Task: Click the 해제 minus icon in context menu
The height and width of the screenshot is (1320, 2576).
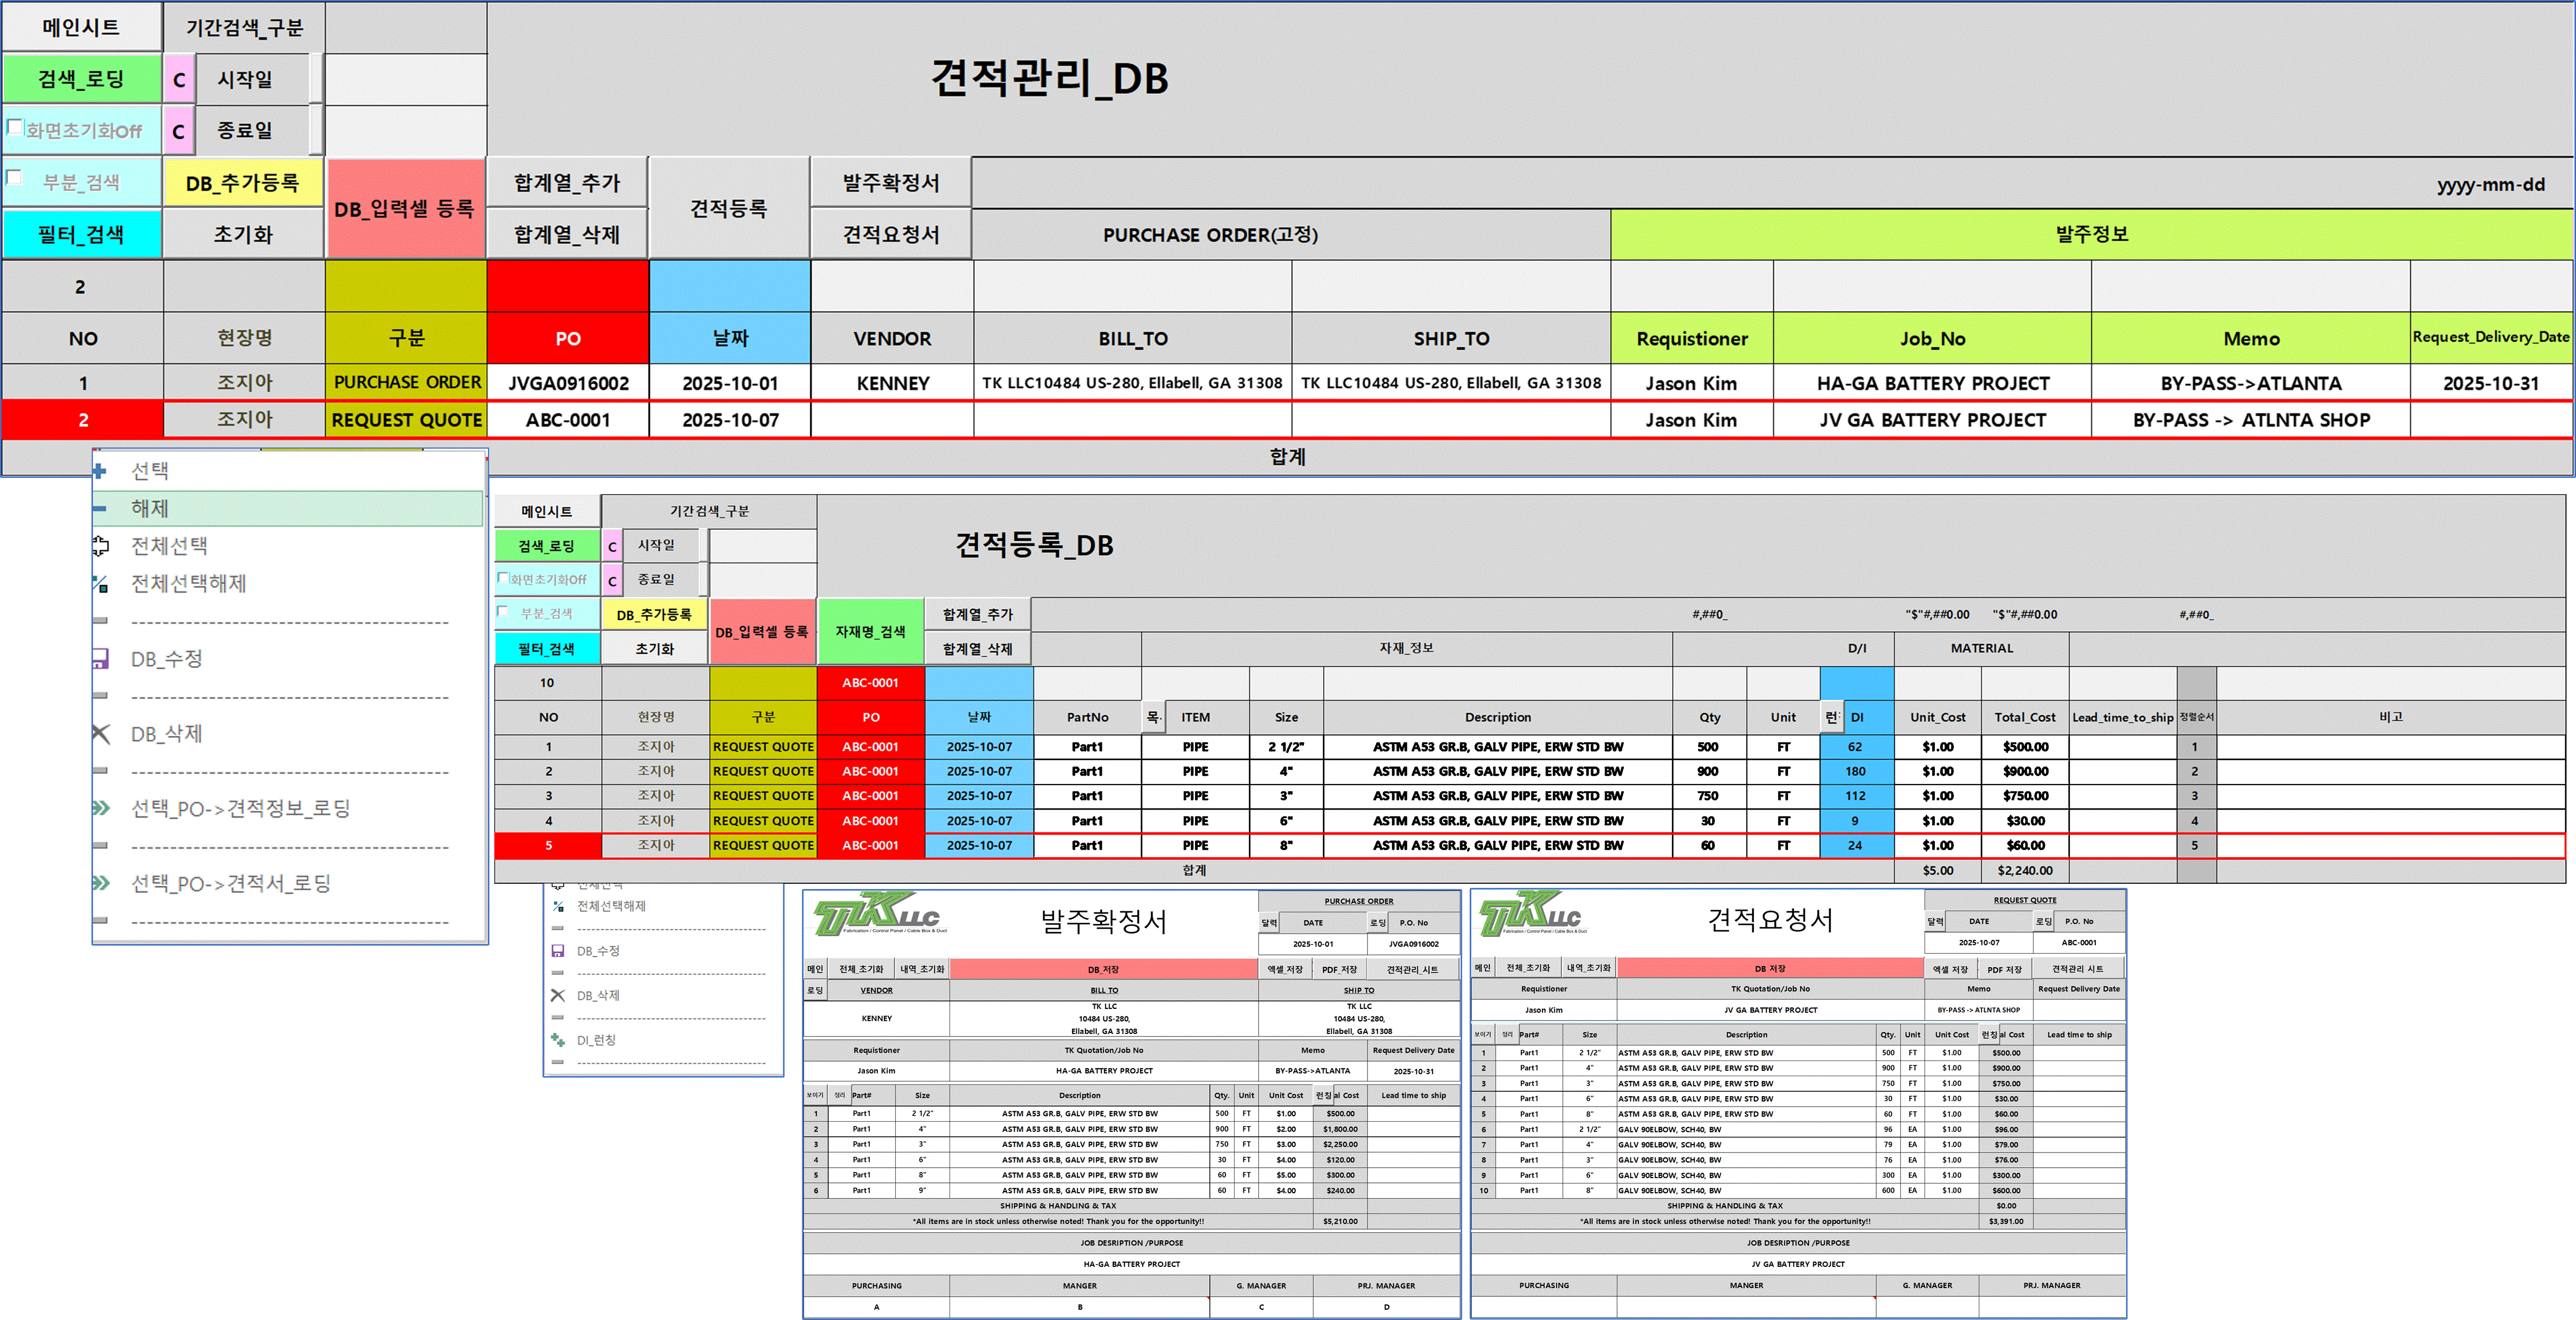Action: click(99, 508)
